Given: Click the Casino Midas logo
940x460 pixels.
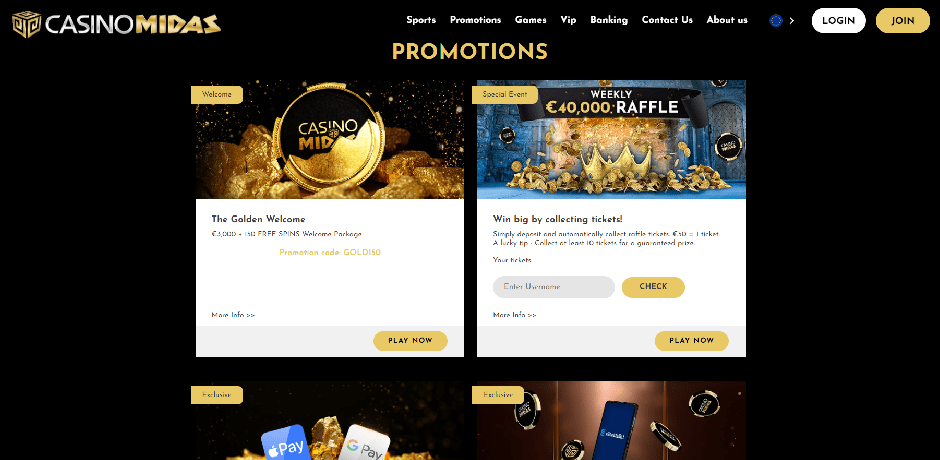Looking at the screenshot, I should click(x=116, y=24).
